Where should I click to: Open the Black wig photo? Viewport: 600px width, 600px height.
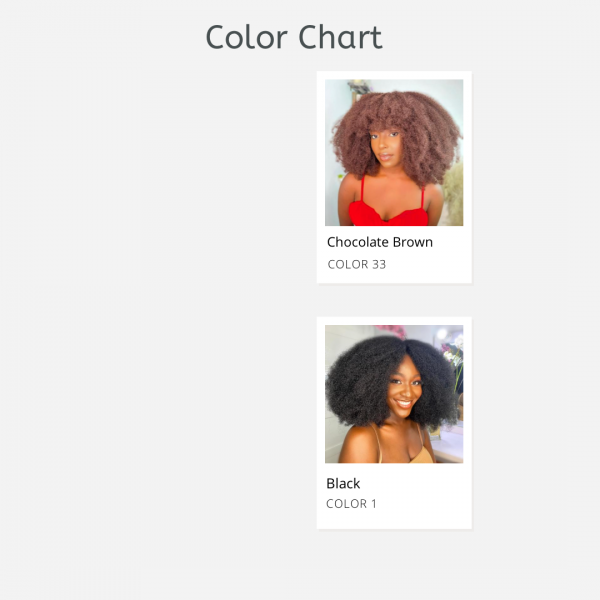click(394, 394)
